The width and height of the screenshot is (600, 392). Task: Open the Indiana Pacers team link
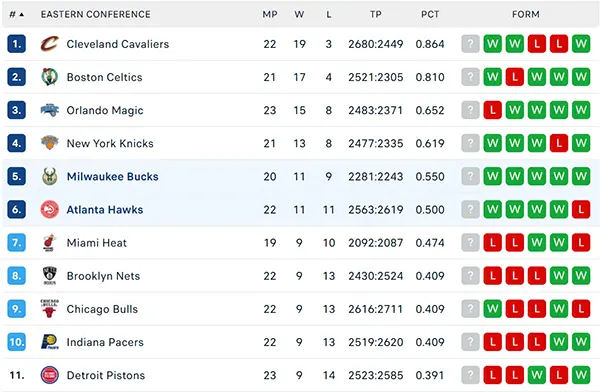pyautogui.click(x=105, y=342)
